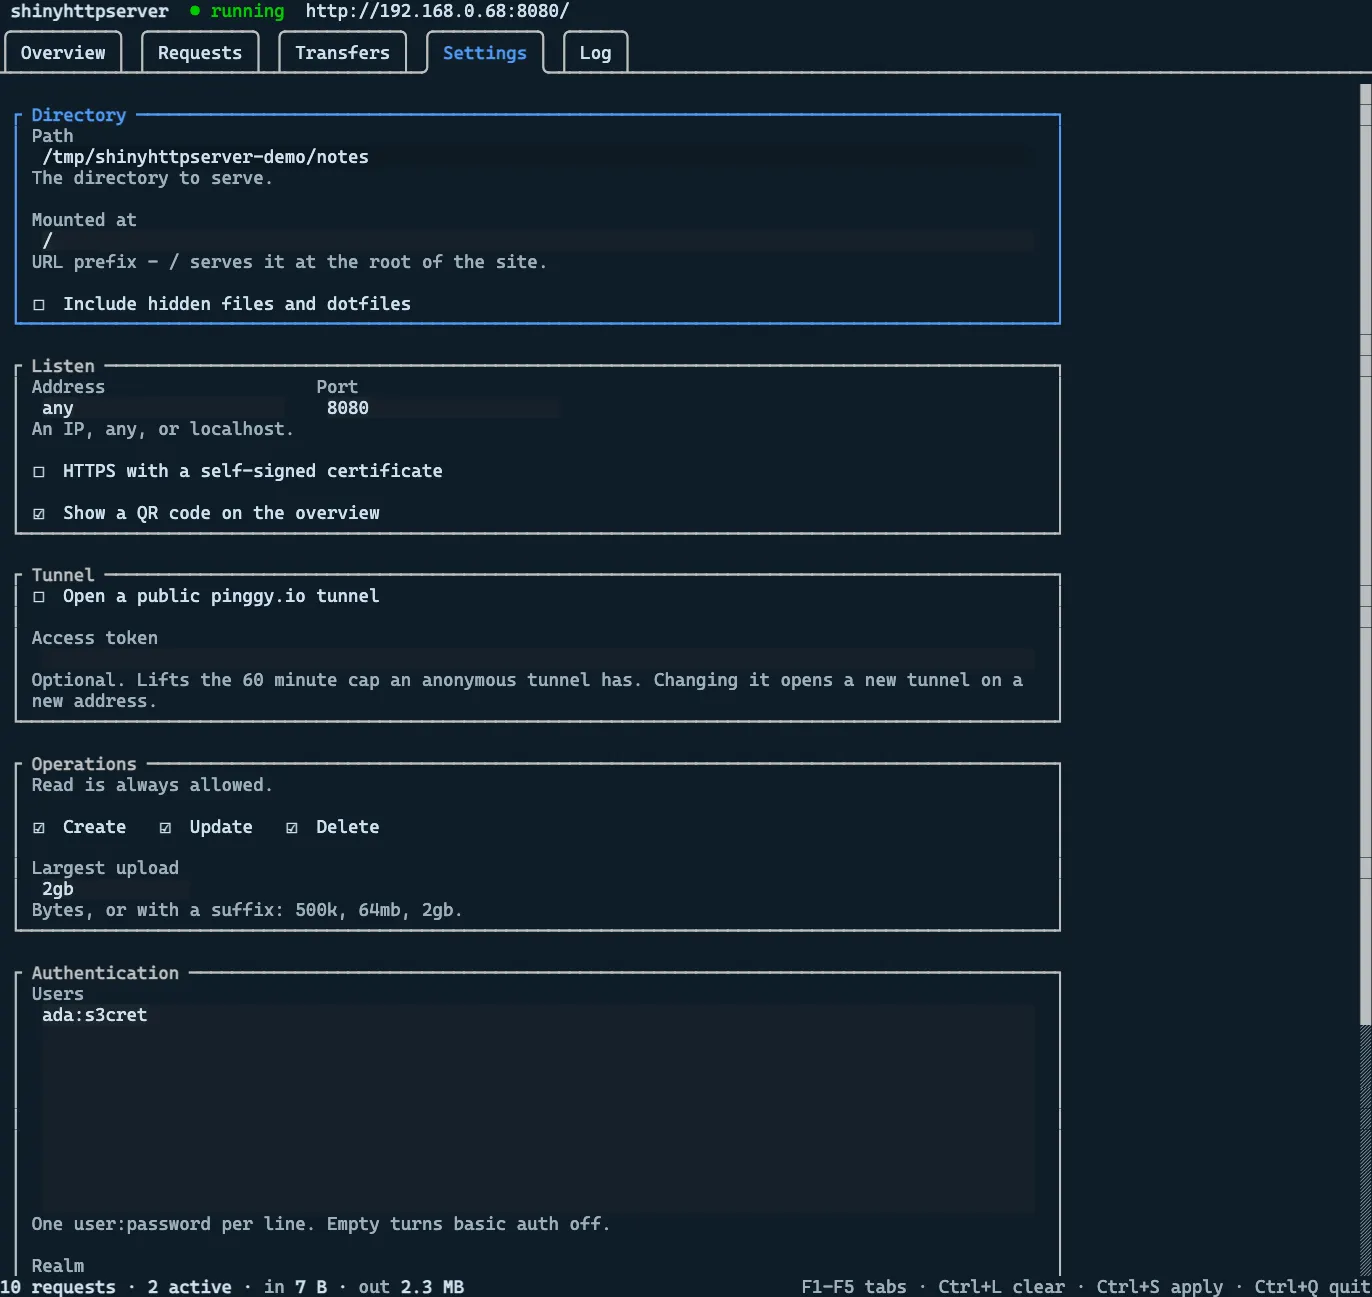1372x1297 pixels.
Task: Toggle the Delete operation checkbox
Action: click(333, 827)
